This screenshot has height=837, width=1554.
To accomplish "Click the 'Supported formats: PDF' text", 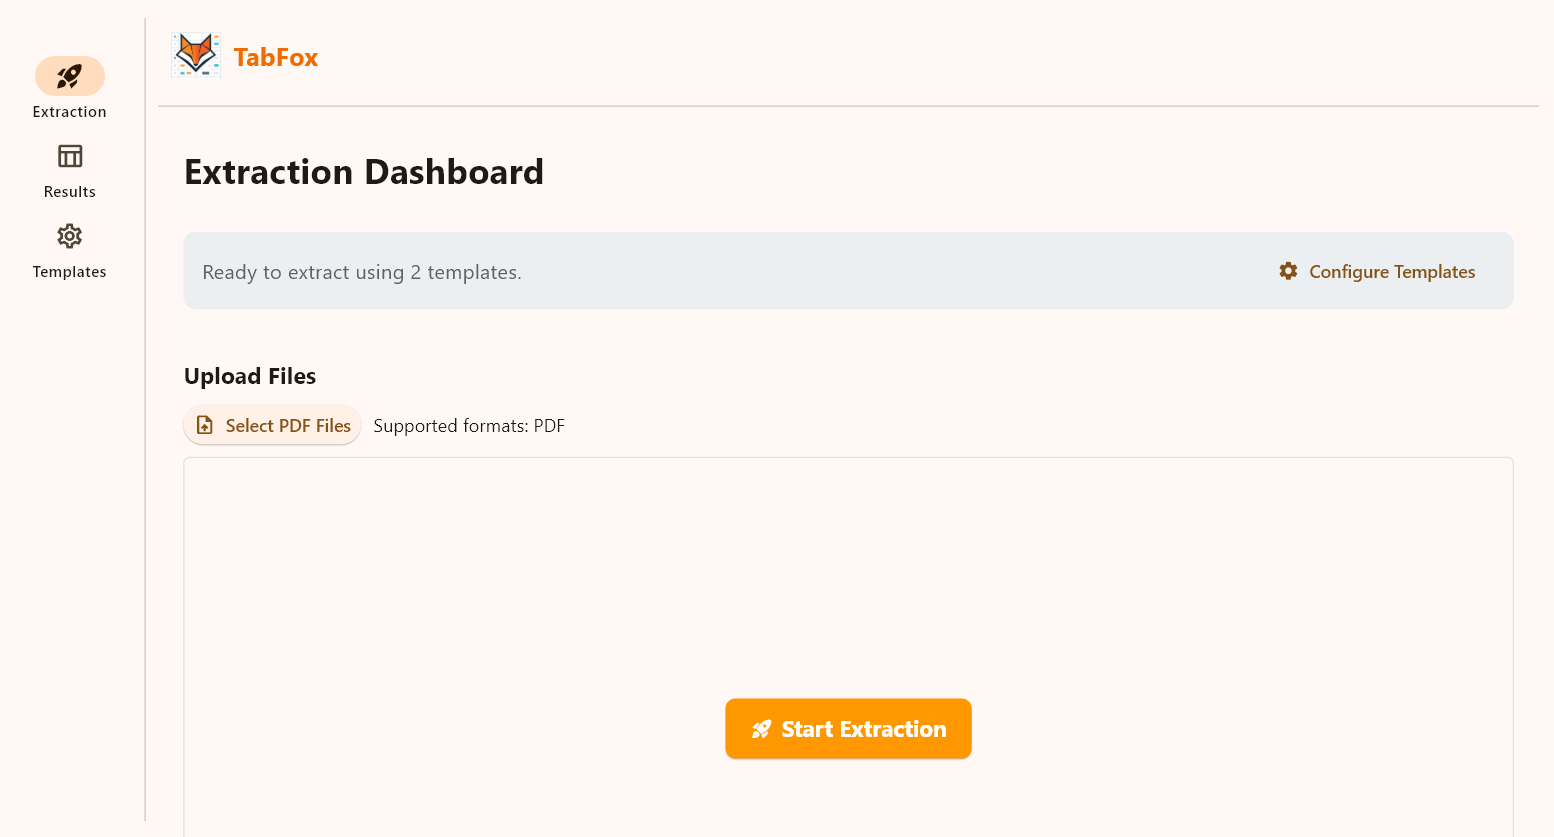I will click(x=469, y=425).
